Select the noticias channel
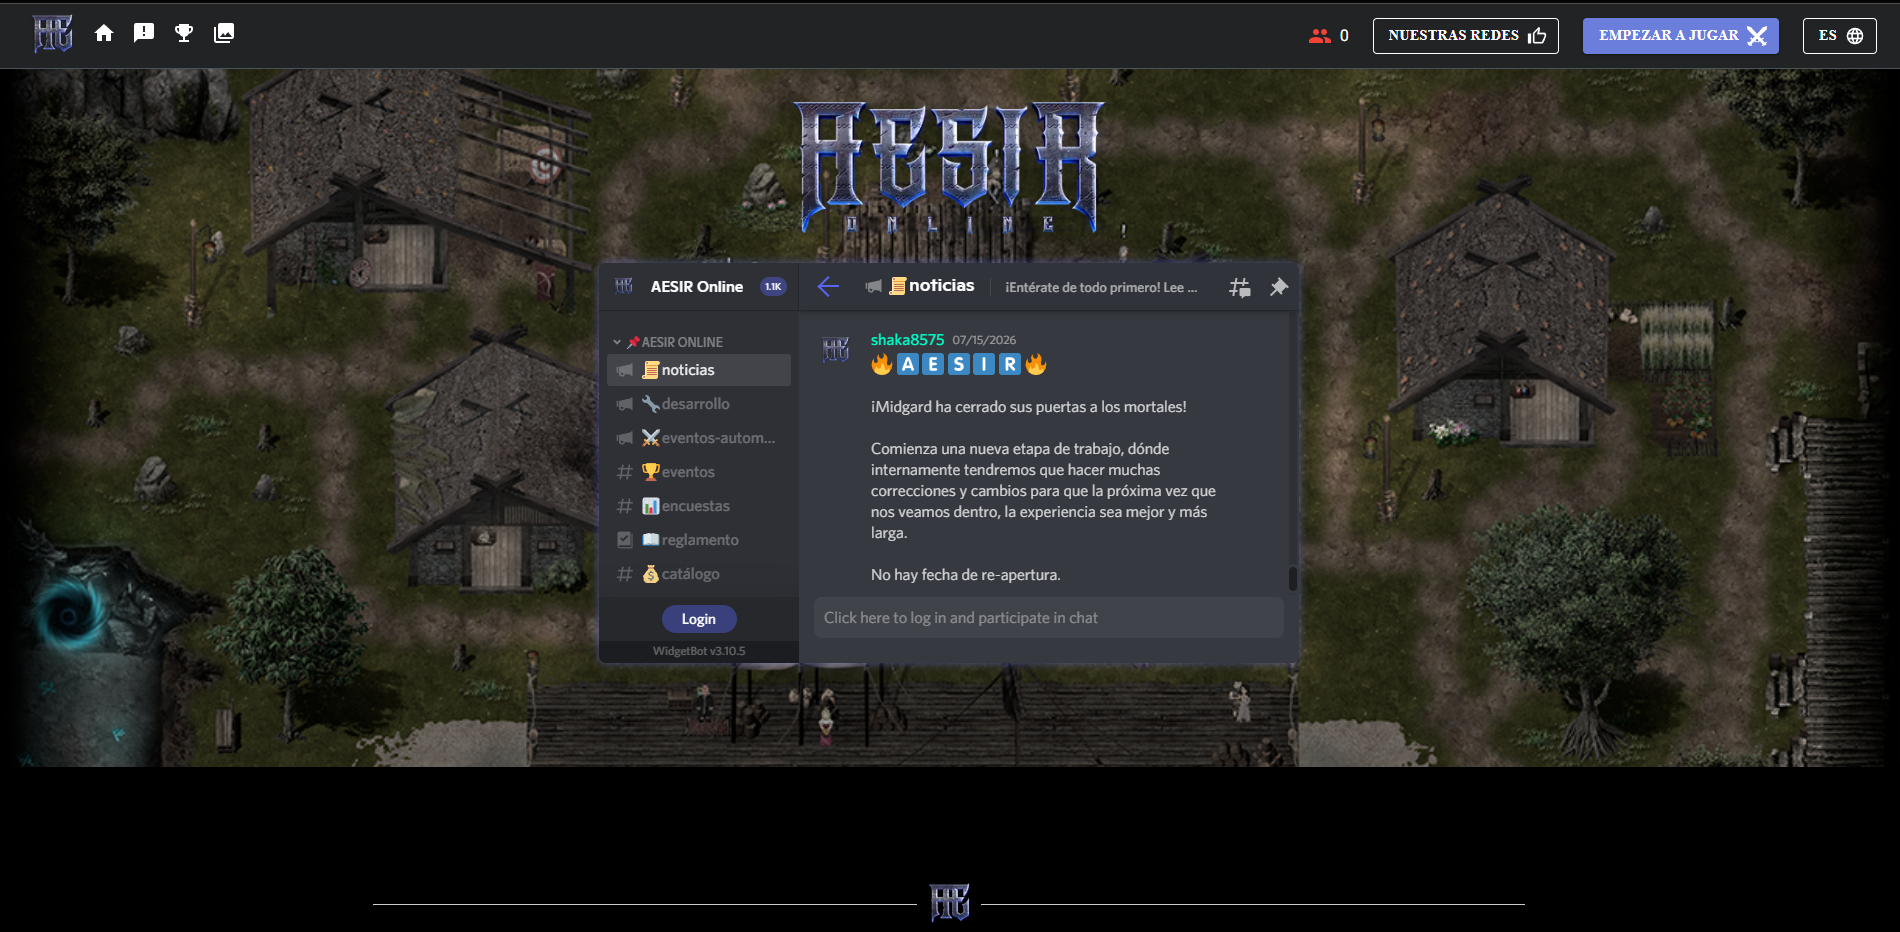This screenshot has width=1900, height=932. 699,370
